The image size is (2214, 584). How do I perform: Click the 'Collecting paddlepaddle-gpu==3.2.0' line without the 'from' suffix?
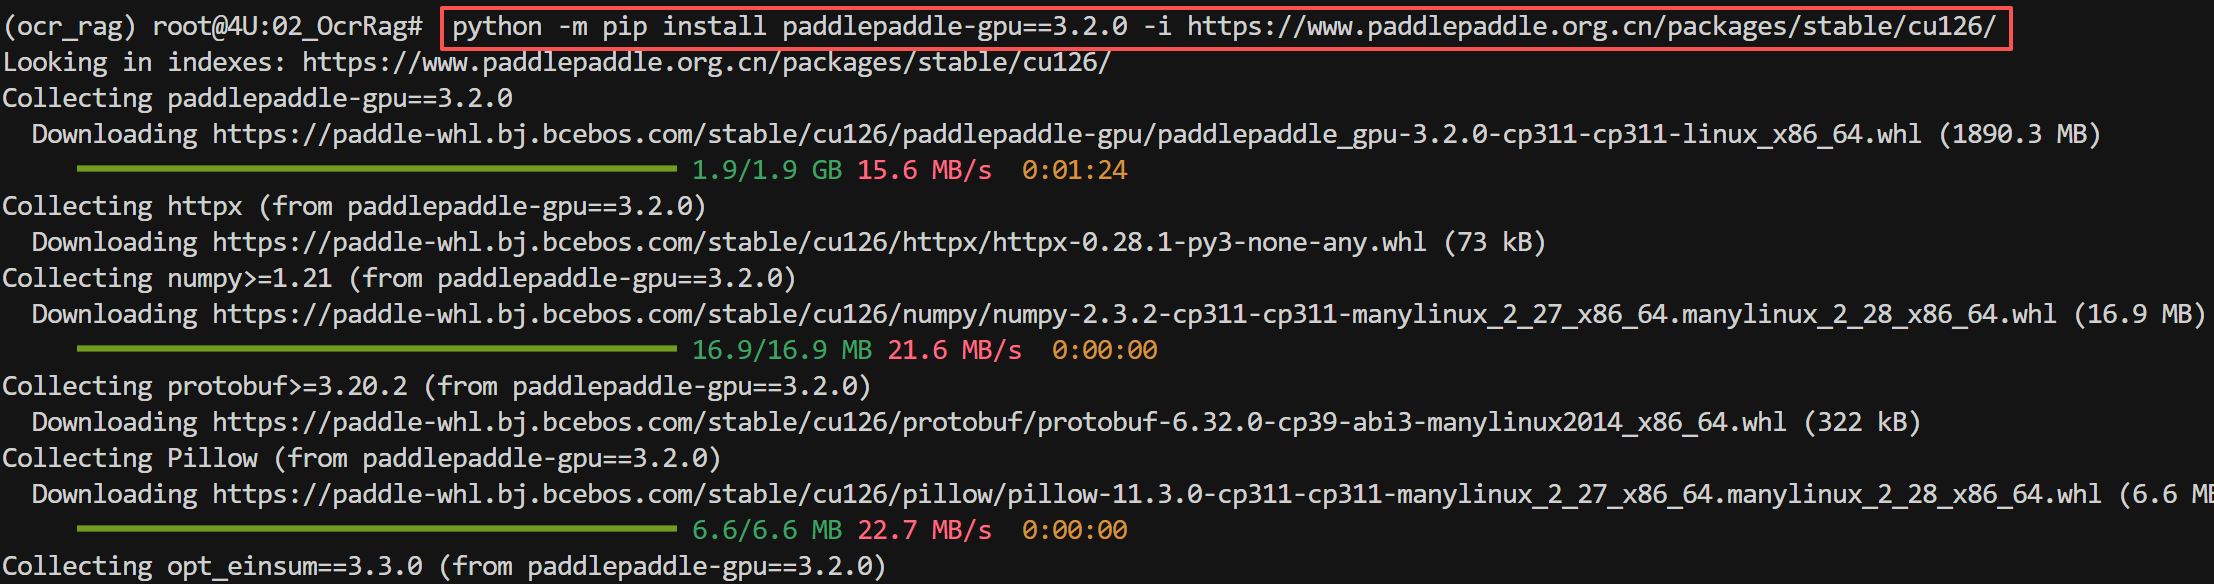pos(258,99)
